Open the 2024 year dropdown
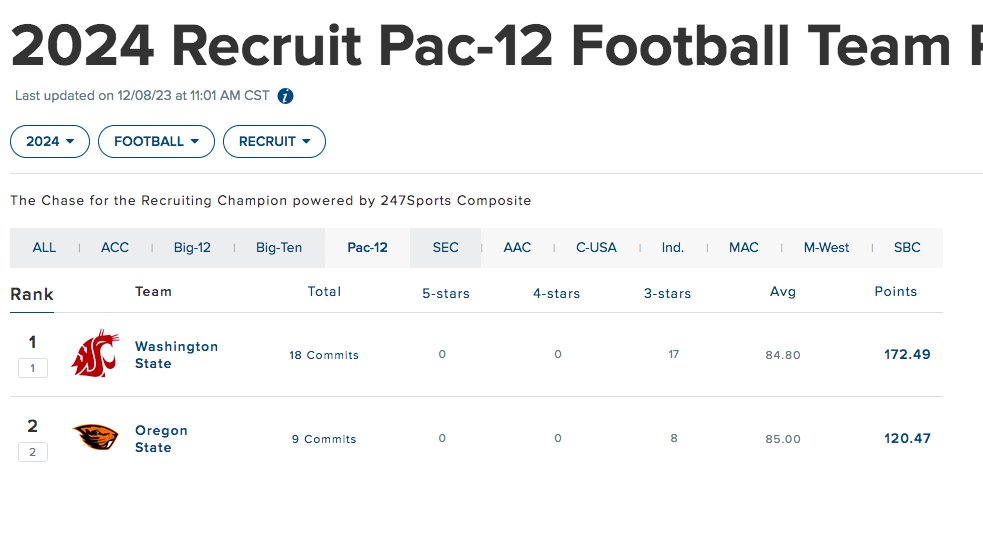Image resolution: width=983 pixels, height=551 pixels. click(x=50, y=142)
